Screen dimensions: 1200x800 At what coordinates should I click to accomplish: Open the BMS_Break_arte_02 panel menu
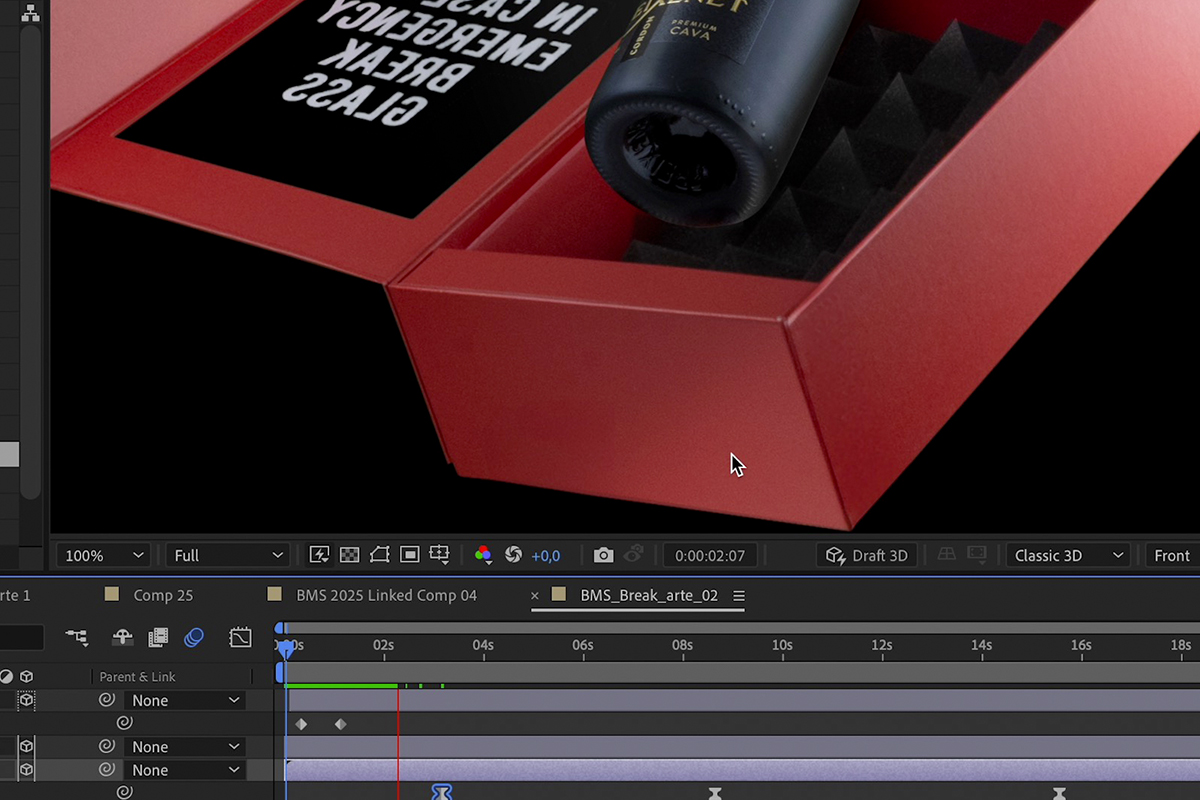pyautogui.click(x=739, y=596)
